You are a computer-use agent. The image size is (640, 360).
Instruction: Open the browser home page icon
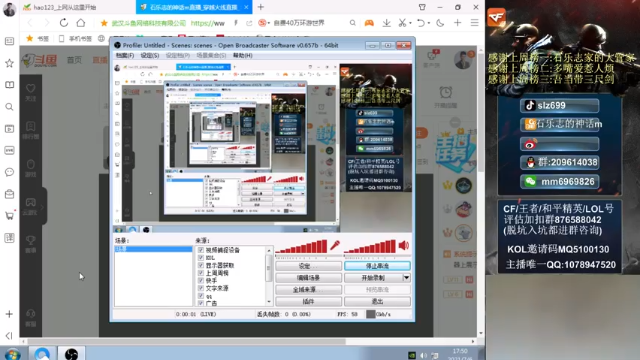click(81, 23)
